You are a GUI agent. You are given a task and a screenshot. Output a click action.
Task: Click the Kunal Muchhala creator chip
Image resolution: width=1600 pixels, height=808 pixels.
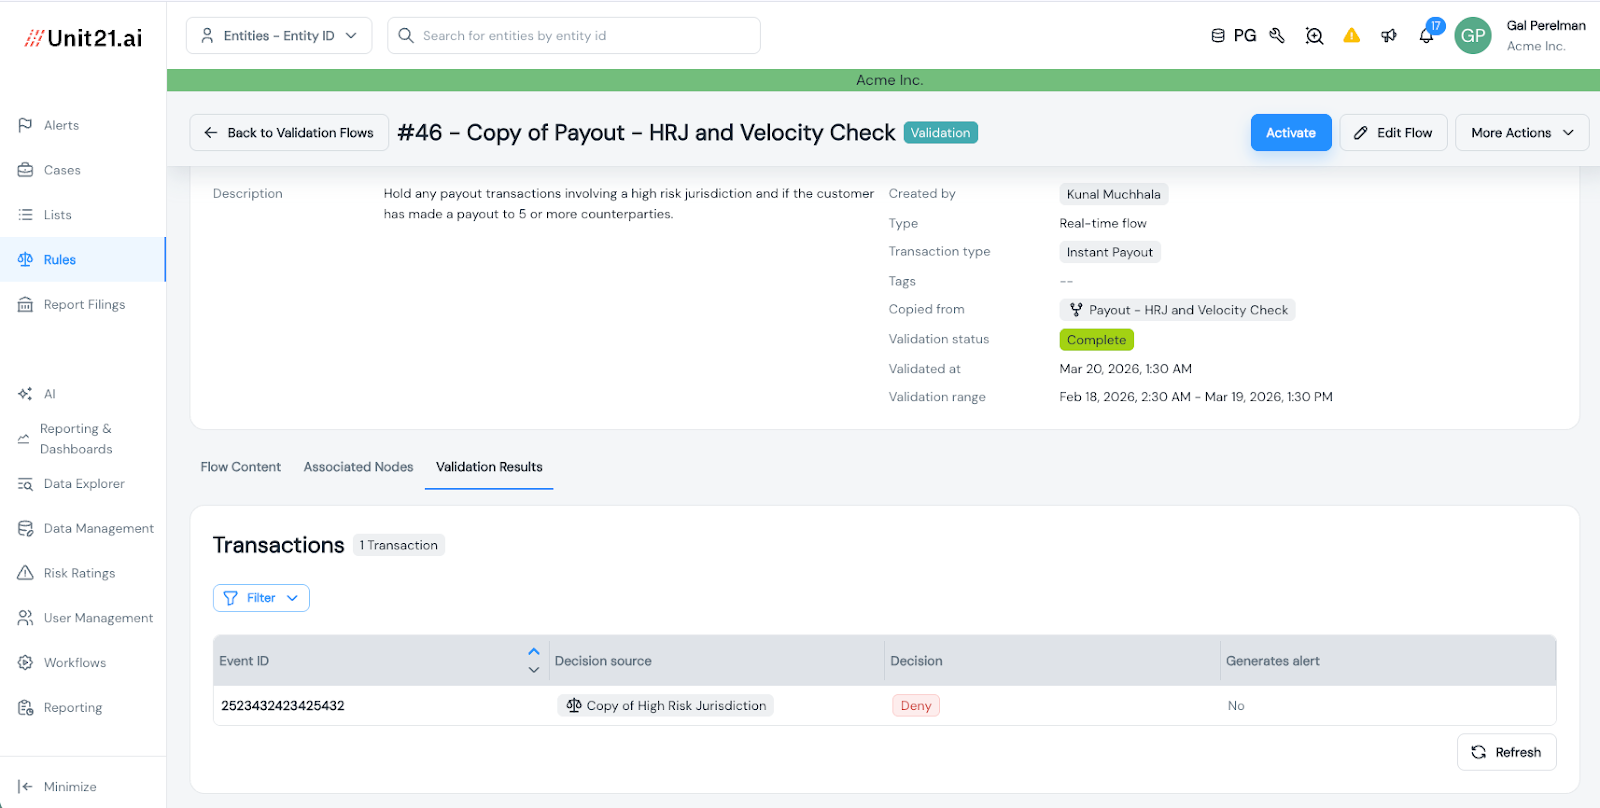pyautogui.click(x=1113, y=194)
